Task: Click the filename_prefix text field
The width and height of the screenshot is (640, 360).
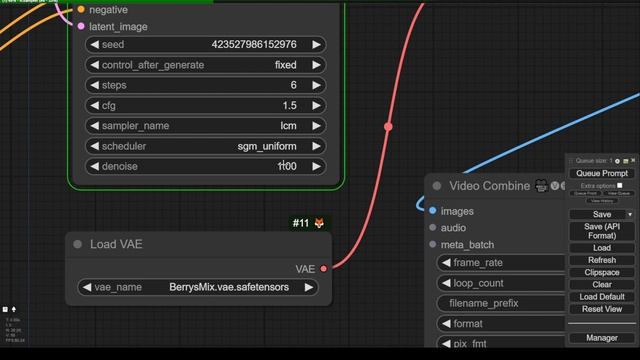Action: [501, 303]
